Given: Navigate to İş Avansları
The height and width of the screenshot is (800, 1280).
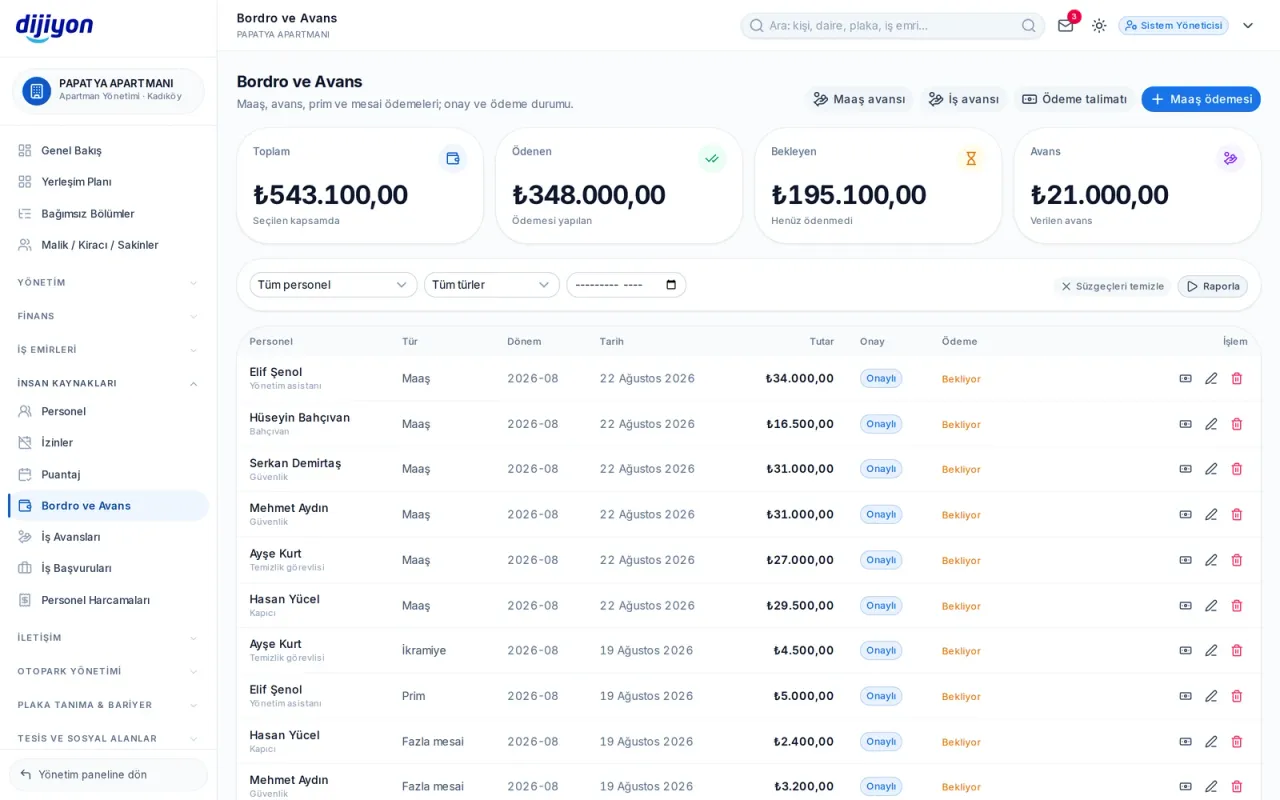Looking at the screenshot, I should tap(108, 537).
